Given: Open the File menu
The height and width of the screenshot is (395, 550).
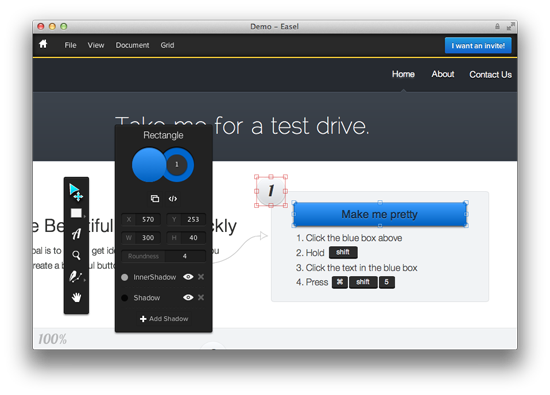Looking at the screenshot, I should pyautogui.click(x=70, y=45).
